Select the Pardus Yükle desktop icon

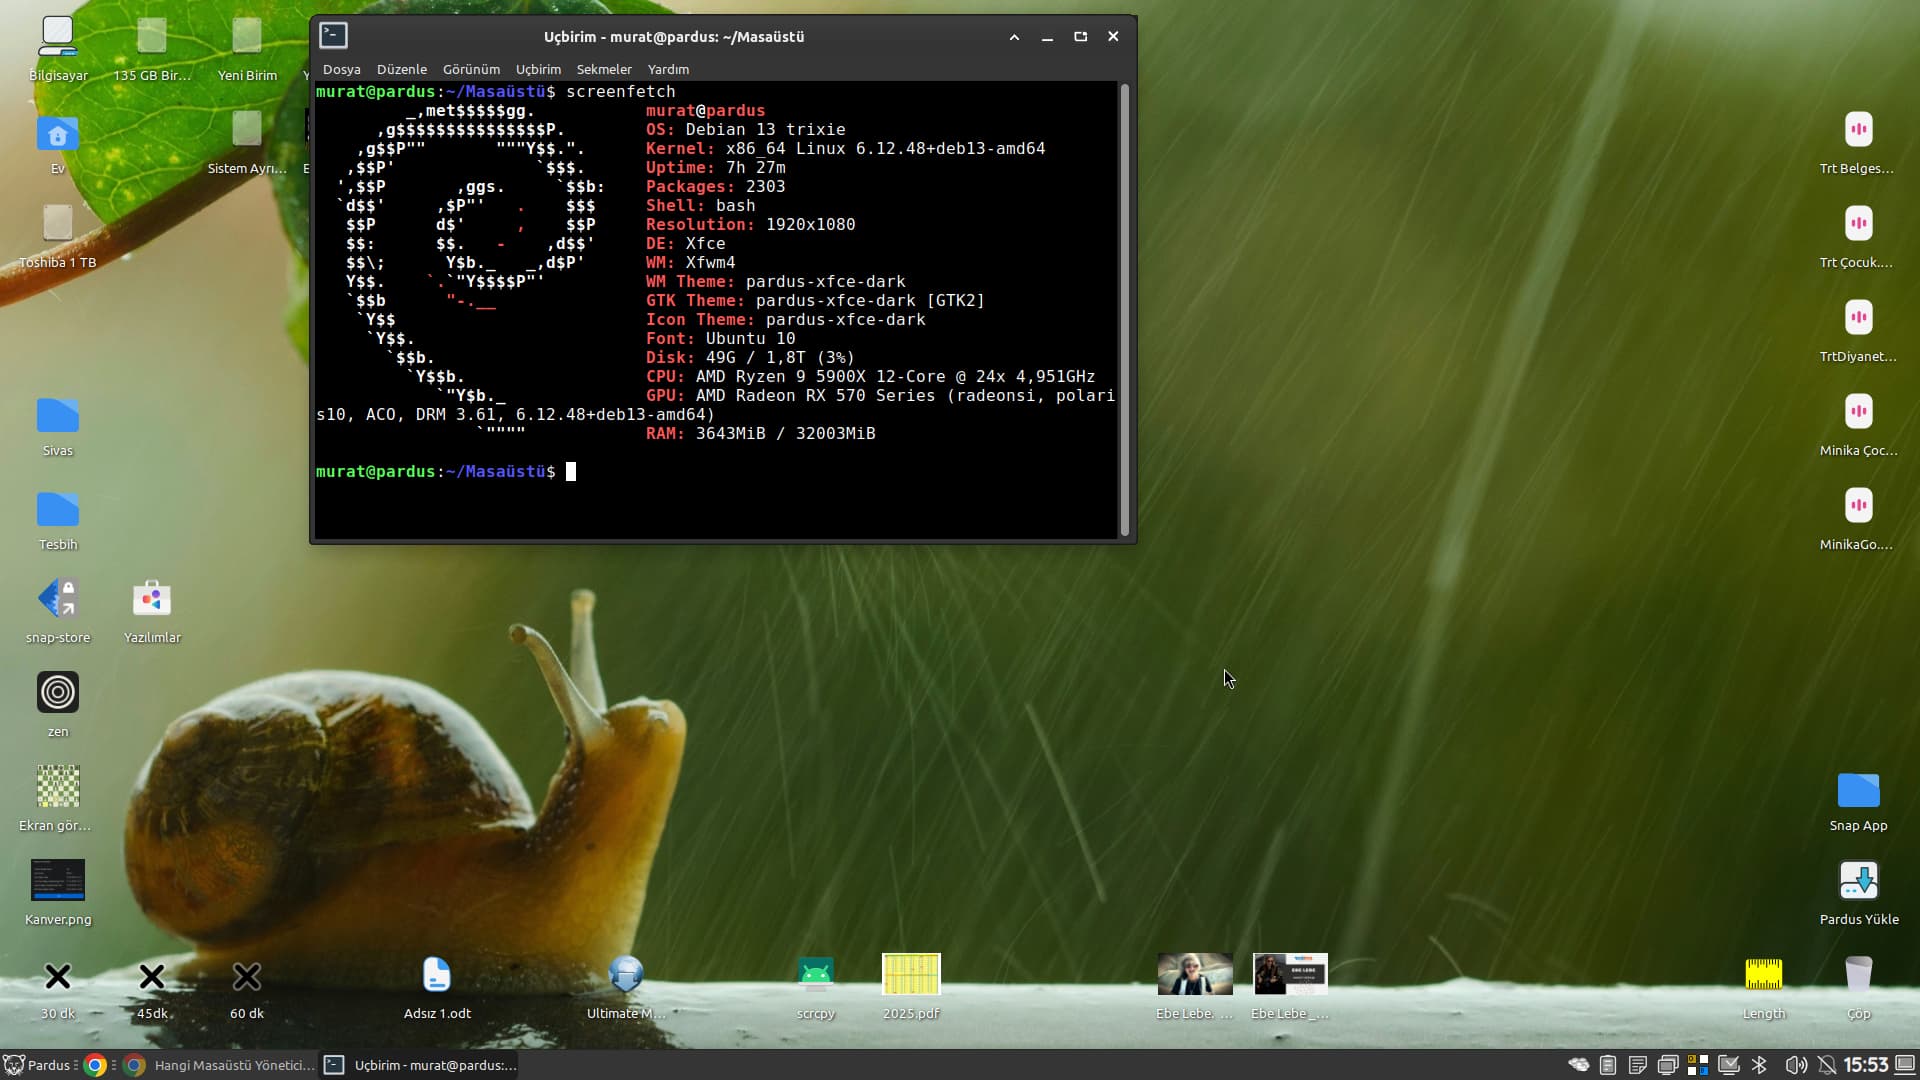click(x=1858, y=882)
